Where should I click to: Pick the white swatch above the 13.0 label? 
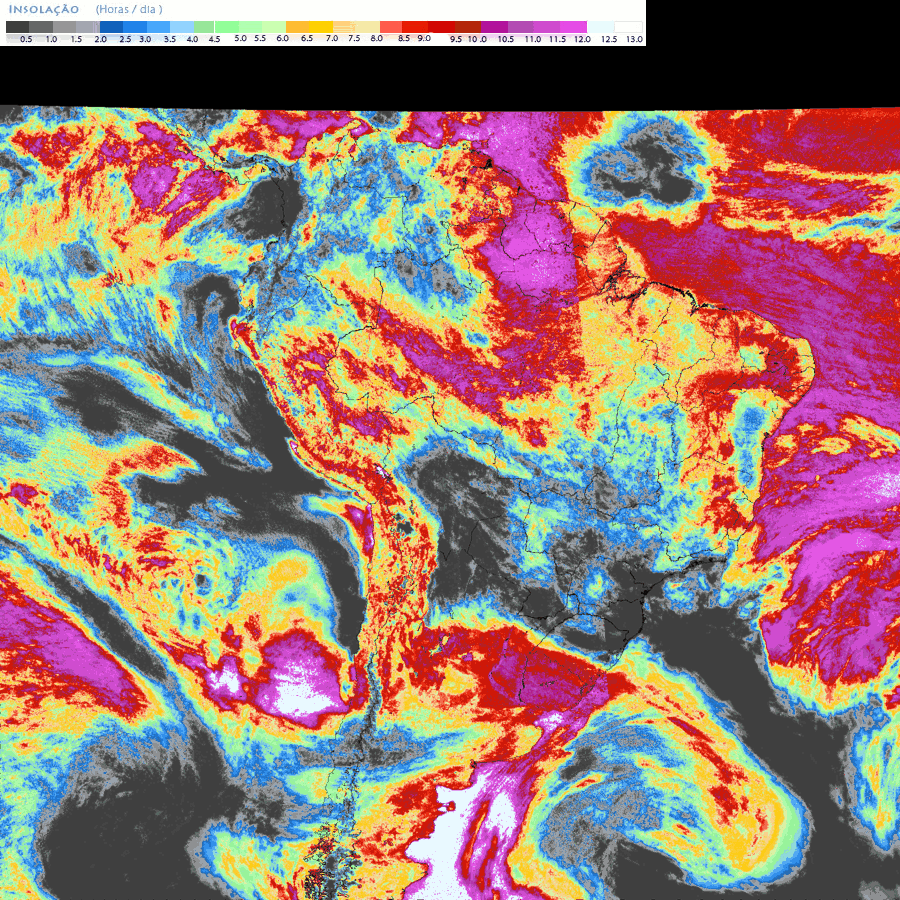628,27
